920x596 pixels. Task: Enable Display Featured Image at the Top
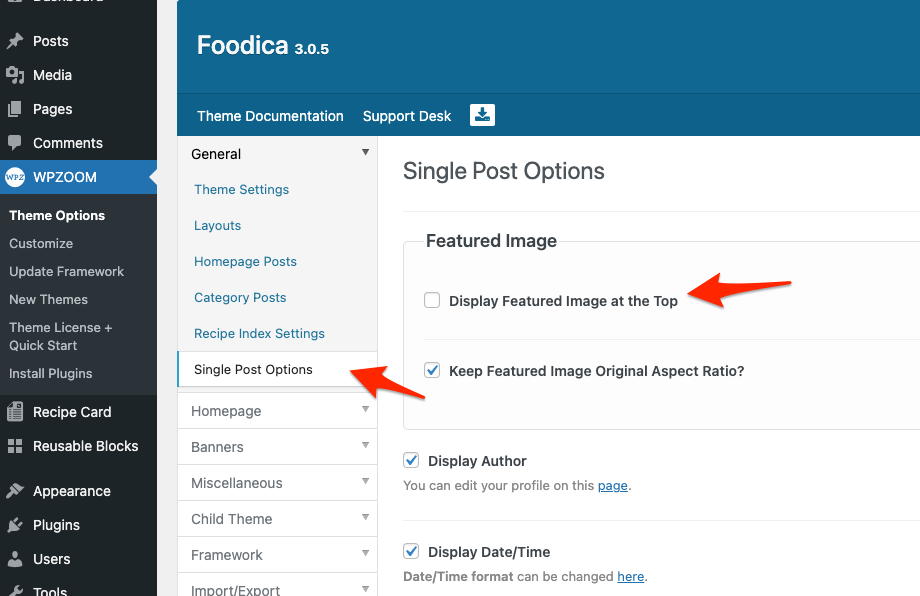(x=432, y=300)
